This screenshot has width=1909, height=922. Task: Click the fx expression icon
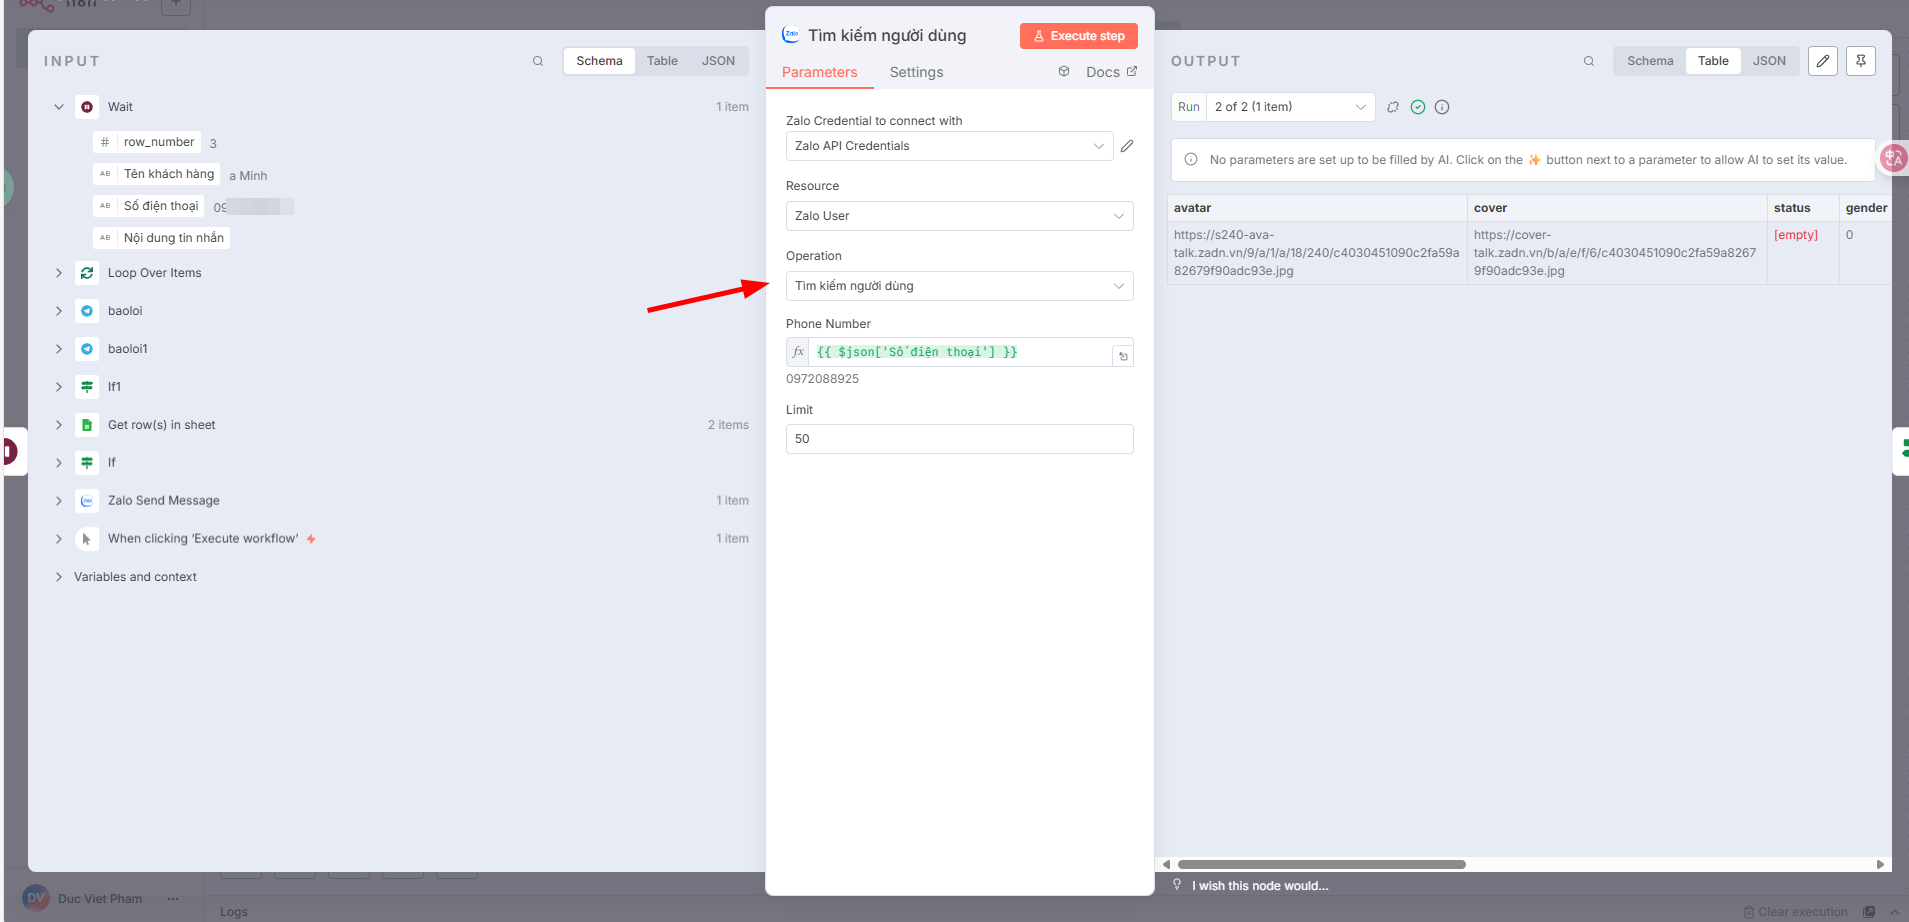pyautogui.click(x=798, y=352)
